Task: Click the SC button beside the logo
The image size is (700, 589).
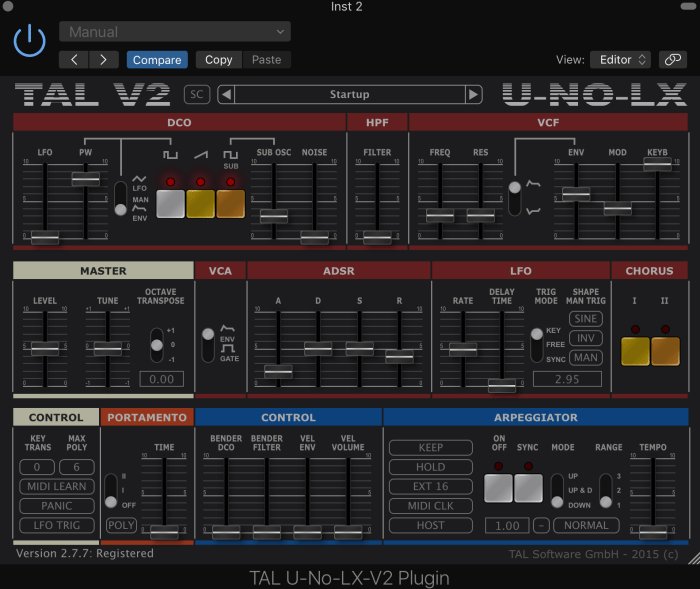Action: [197, 95]
